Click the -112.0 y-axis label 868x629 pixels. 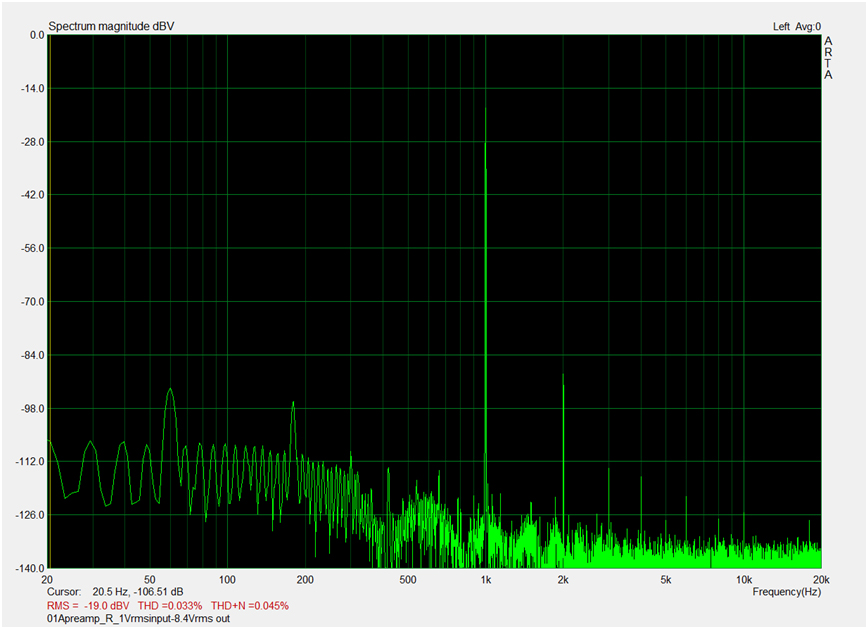tap(28, 462)
